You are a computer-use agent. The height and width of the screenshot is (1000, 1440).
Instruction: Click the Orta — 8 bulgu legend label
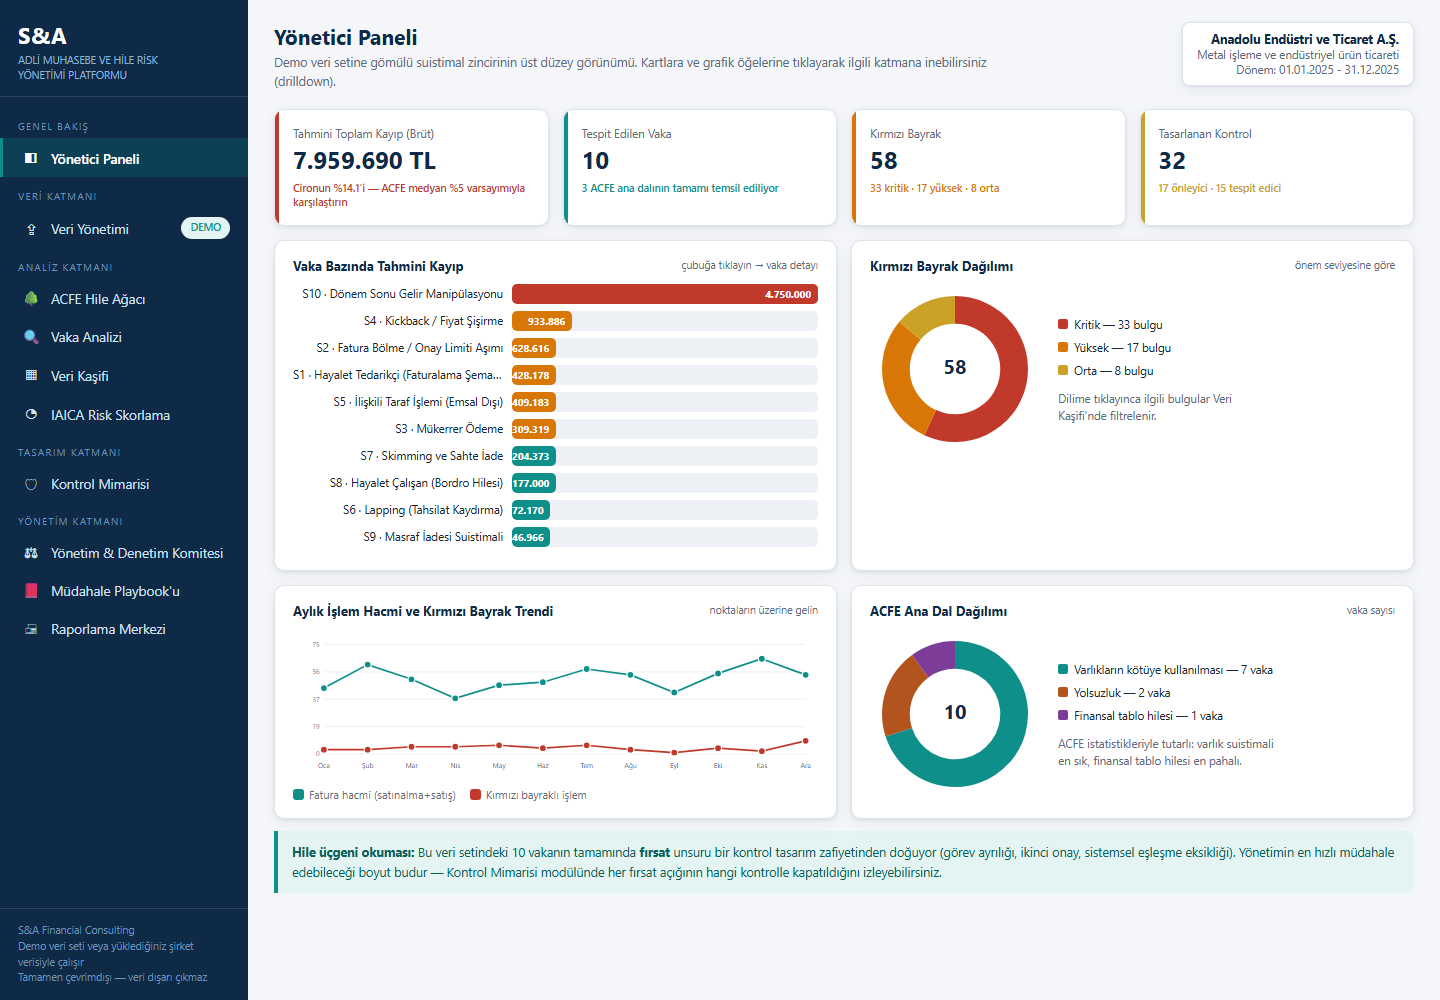1114,371
